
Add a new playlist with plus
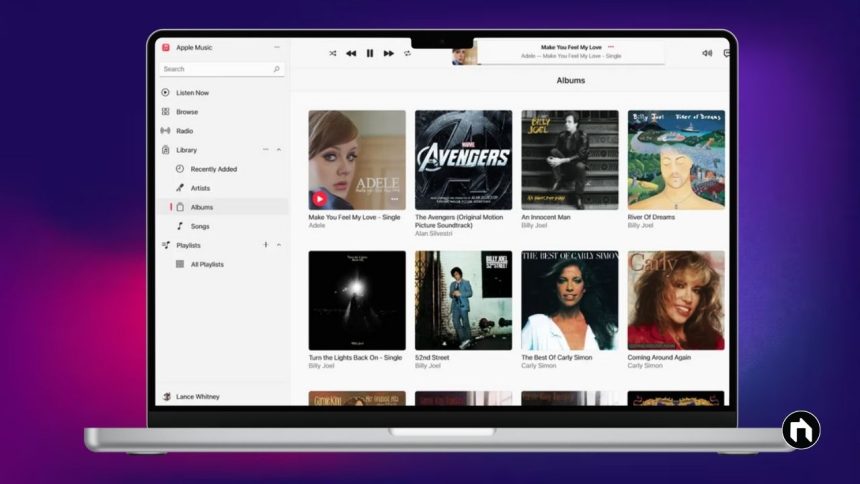(x=265, y=245)
